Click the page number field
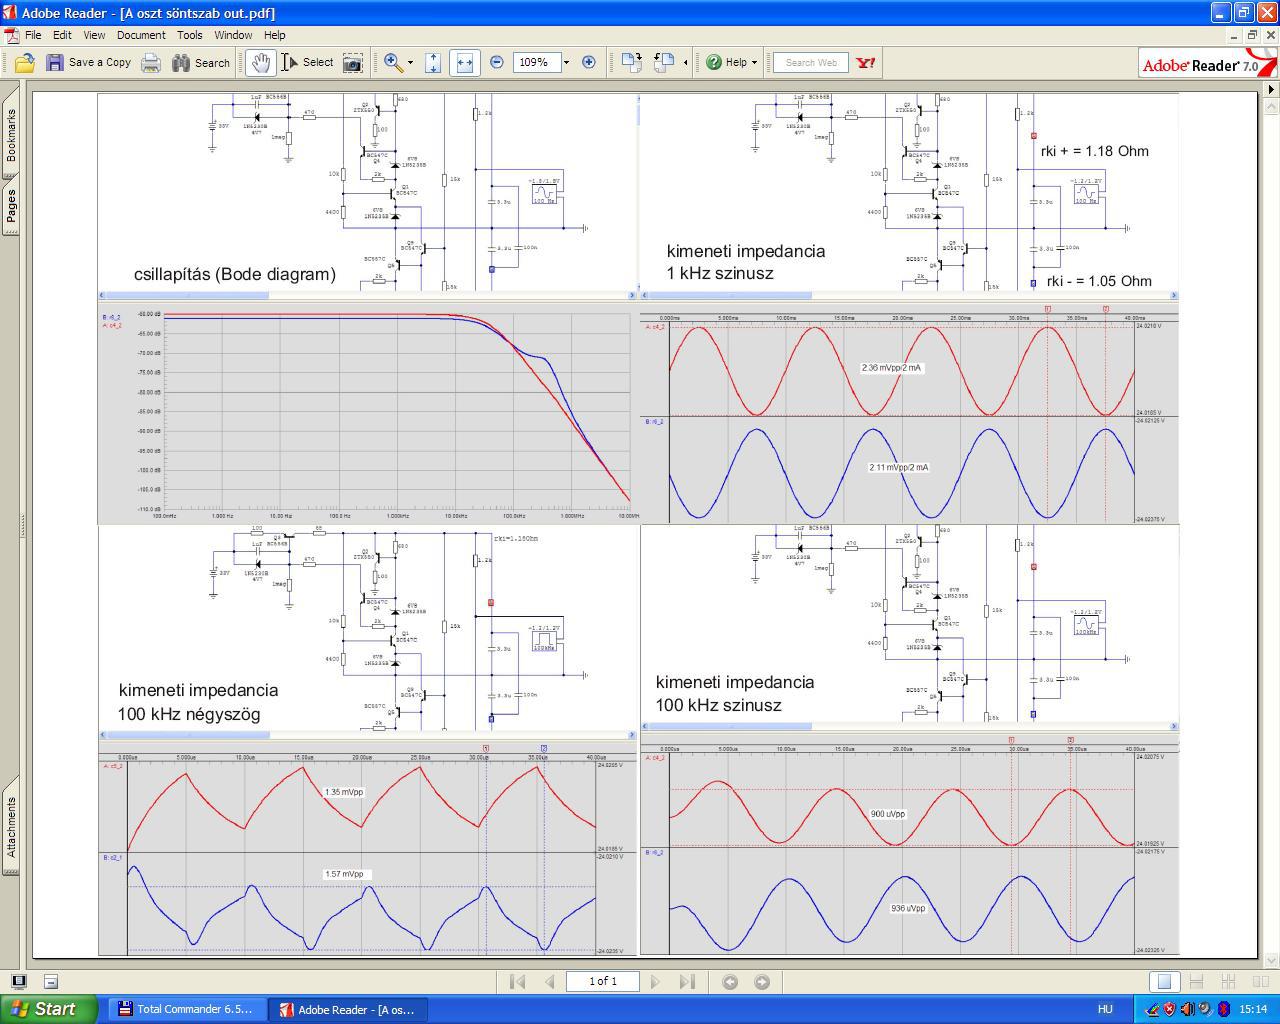 [x=603, y=981]
